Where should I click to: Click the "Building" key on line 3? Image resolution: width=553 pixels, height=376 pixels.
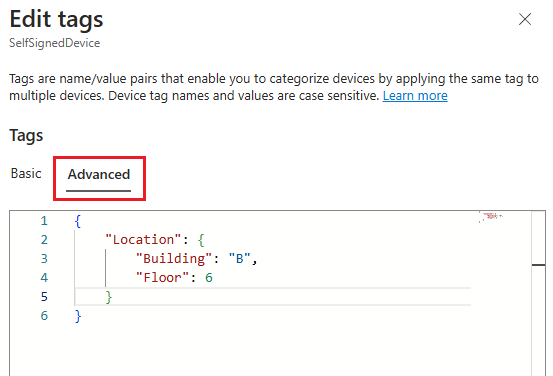pos(174,259)
